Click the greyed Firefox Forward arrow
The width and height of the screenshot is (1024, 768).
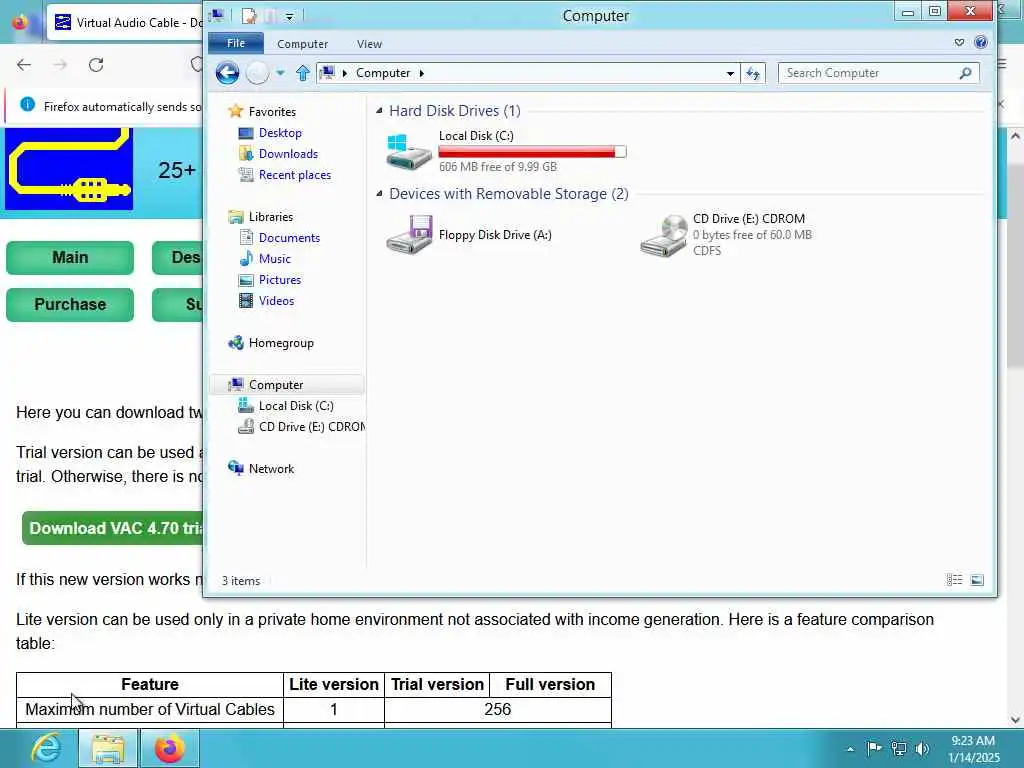[x=60, y=65]
